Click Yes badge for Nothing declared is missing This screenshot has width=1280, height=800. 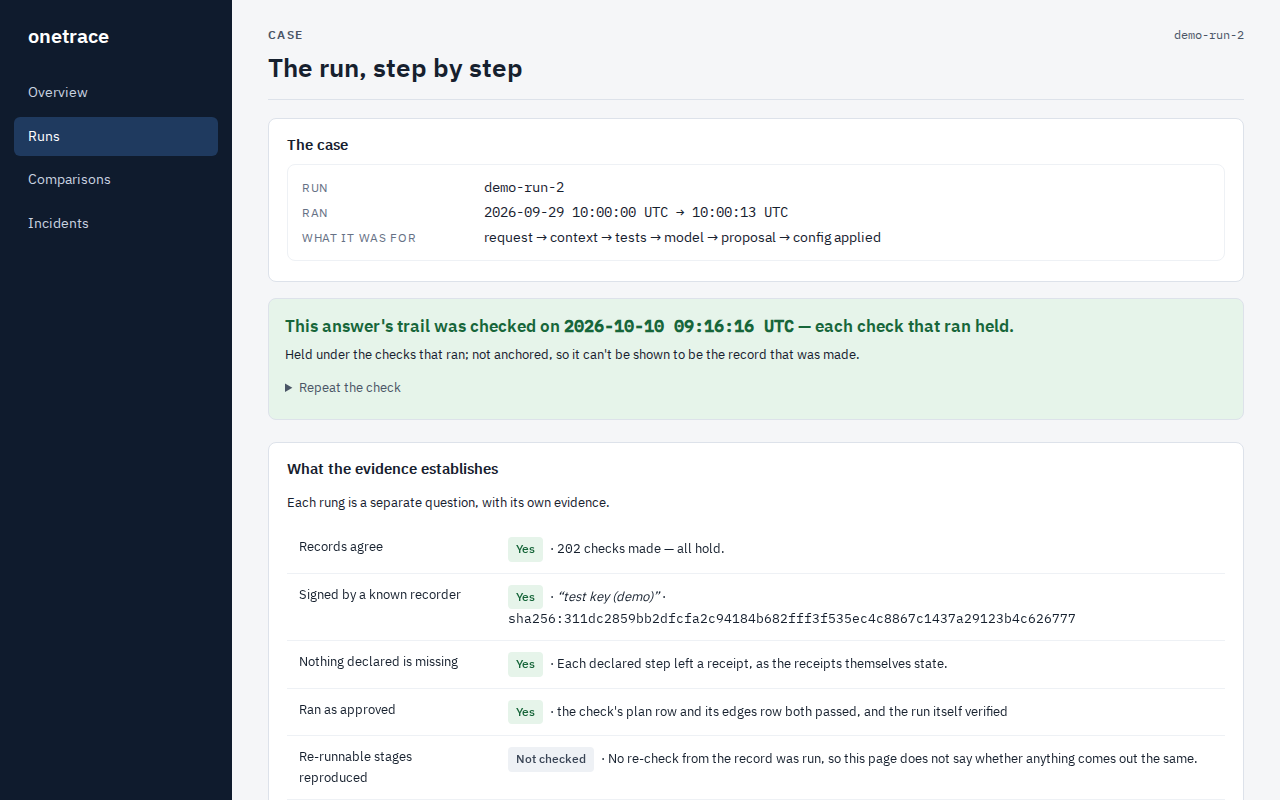click(x=525, y=664)
